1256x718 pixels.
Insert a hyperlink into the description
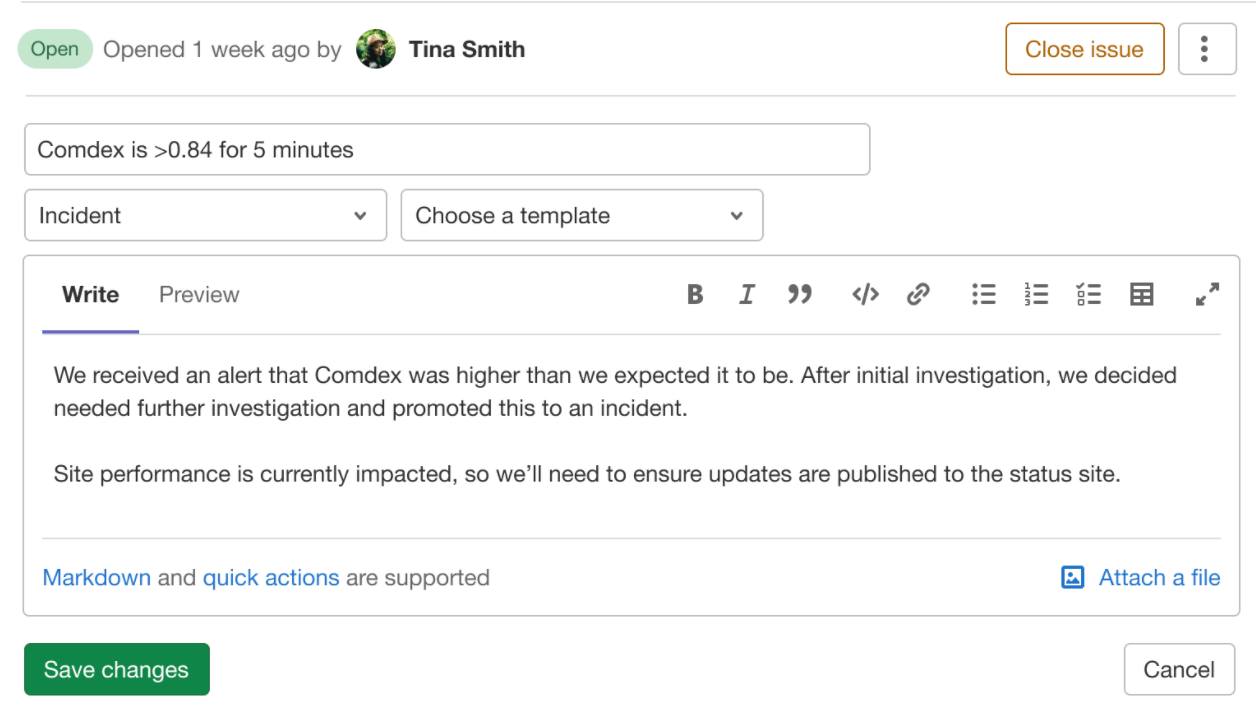click(x=917, y=294)
